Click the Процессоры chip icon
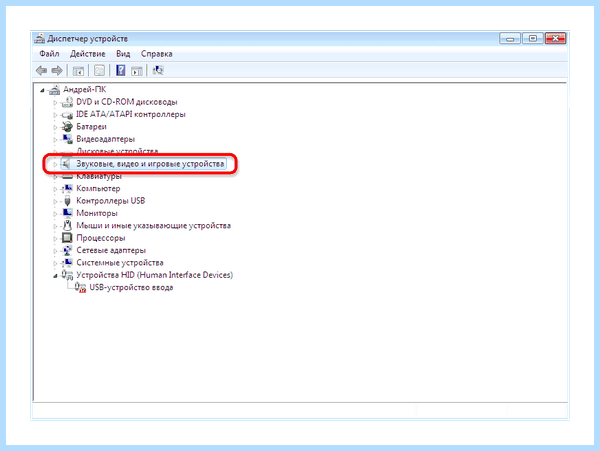The image size is (600, 451). [67, 238]
